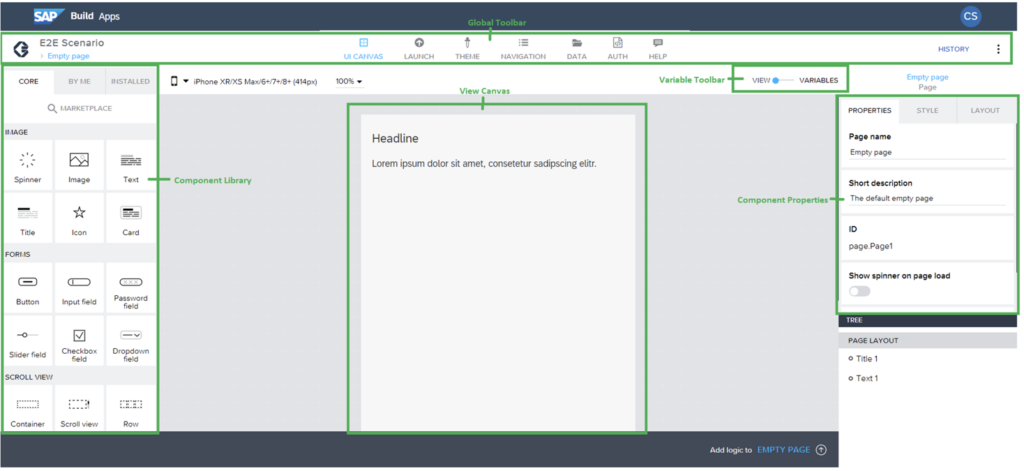
Task: Open the Help speech bubble icon
Action: pyautogui.click(x=658, y=43)
